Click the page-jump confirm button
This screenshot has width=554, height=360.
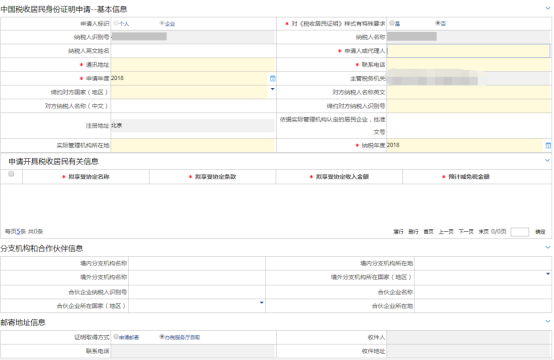point(540,232)
